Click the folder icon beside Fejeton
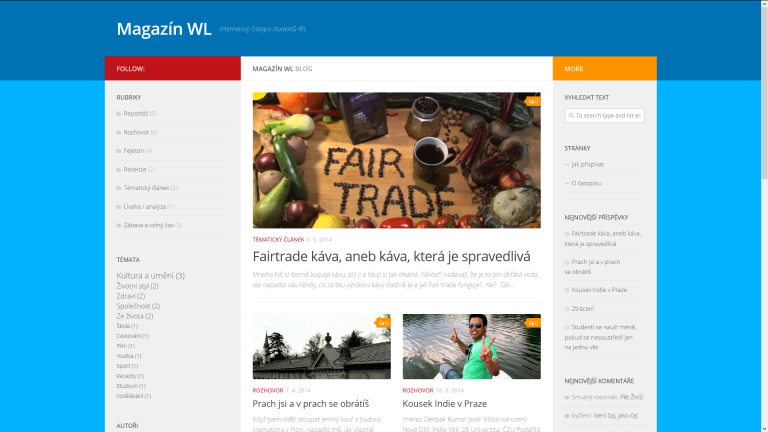This screenshot has width=768, height=432. pyautogui.click(x=119, y=151)
